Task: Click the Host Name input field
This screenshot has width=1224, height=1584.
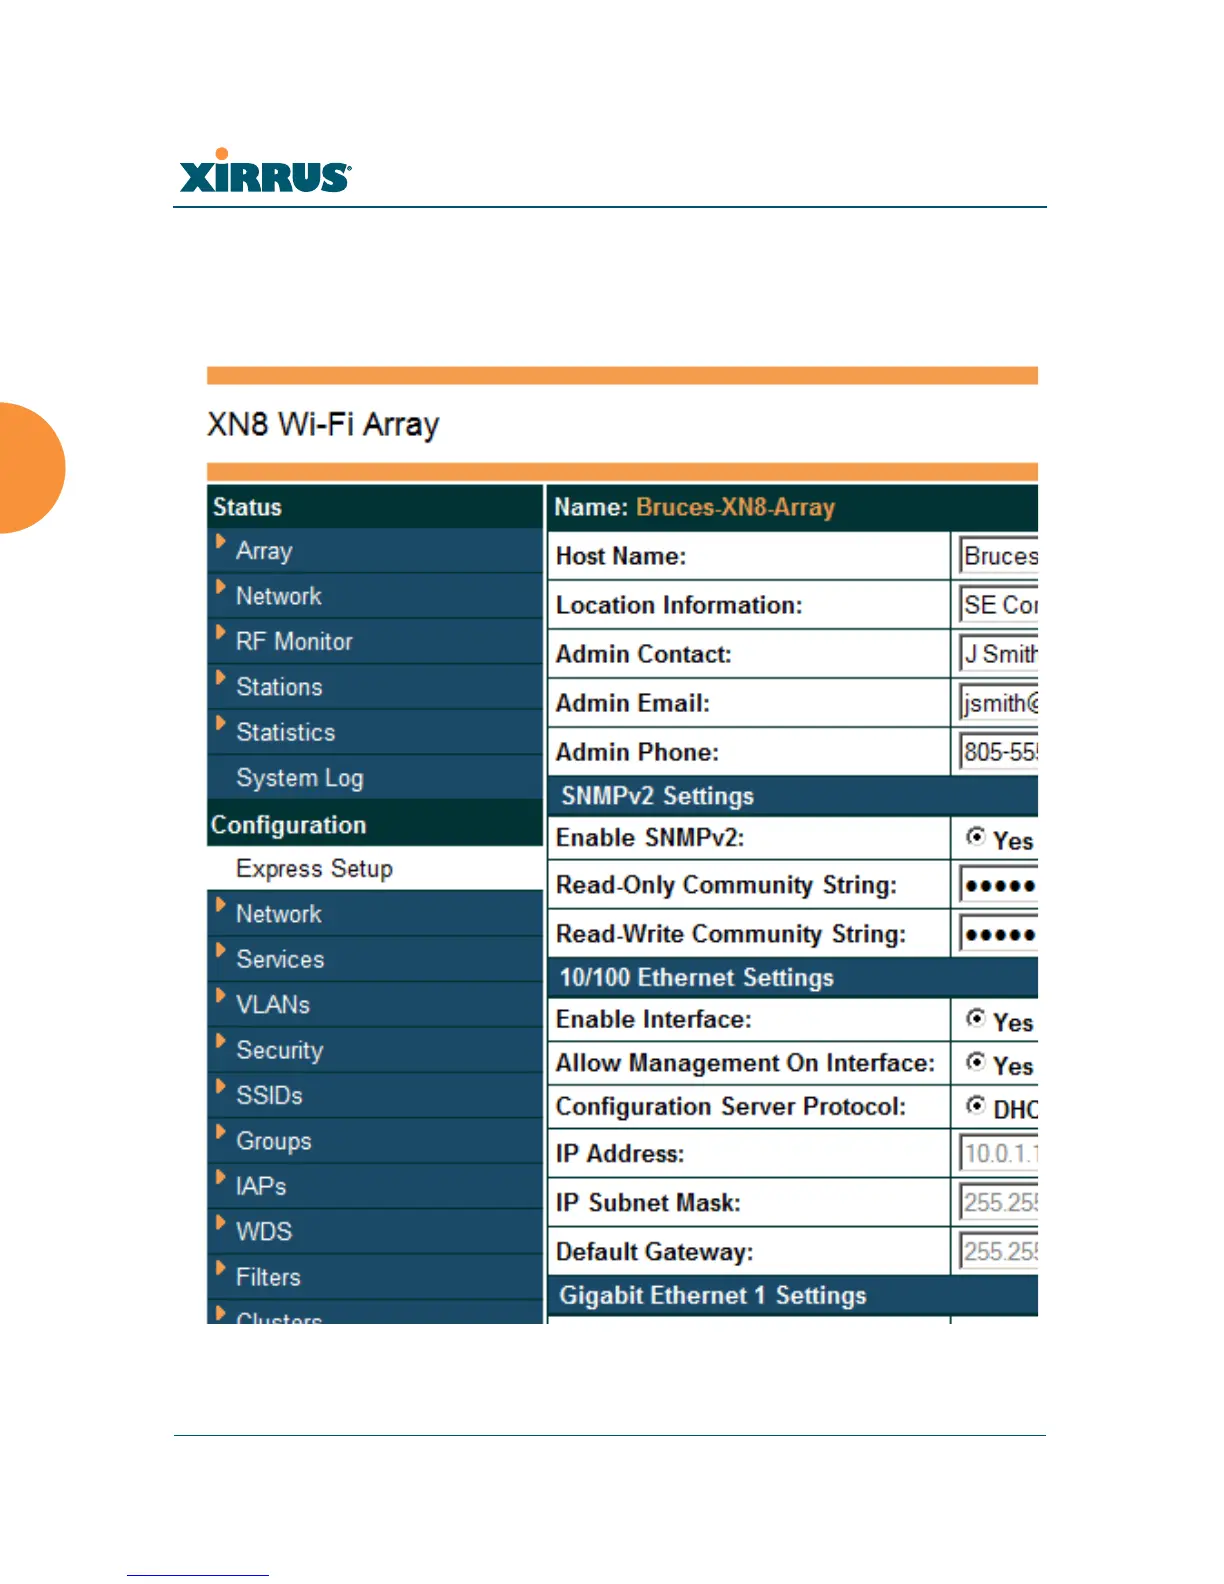Action: [998, 556]
